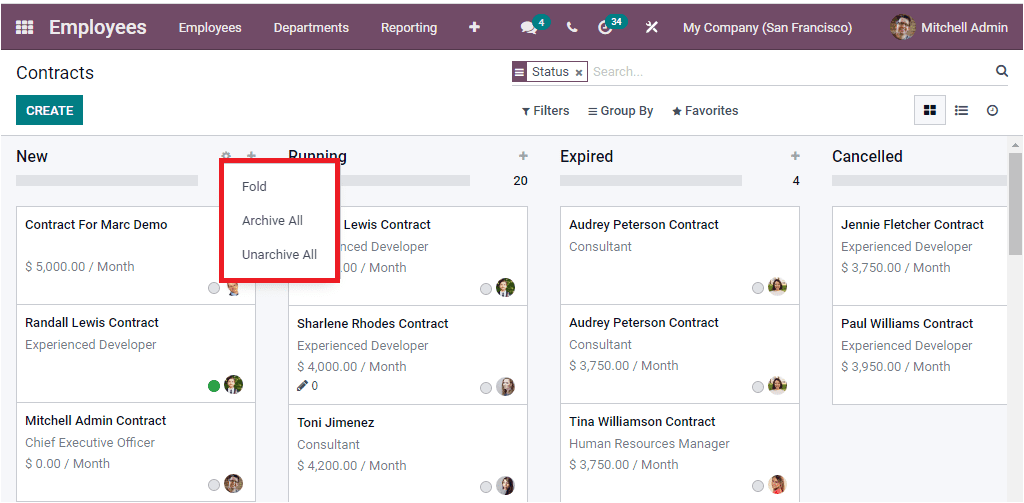The width and height of the screenshot is (1024, 503).
Task: Click the phone call icon
Action: click(x=572, y=27)
